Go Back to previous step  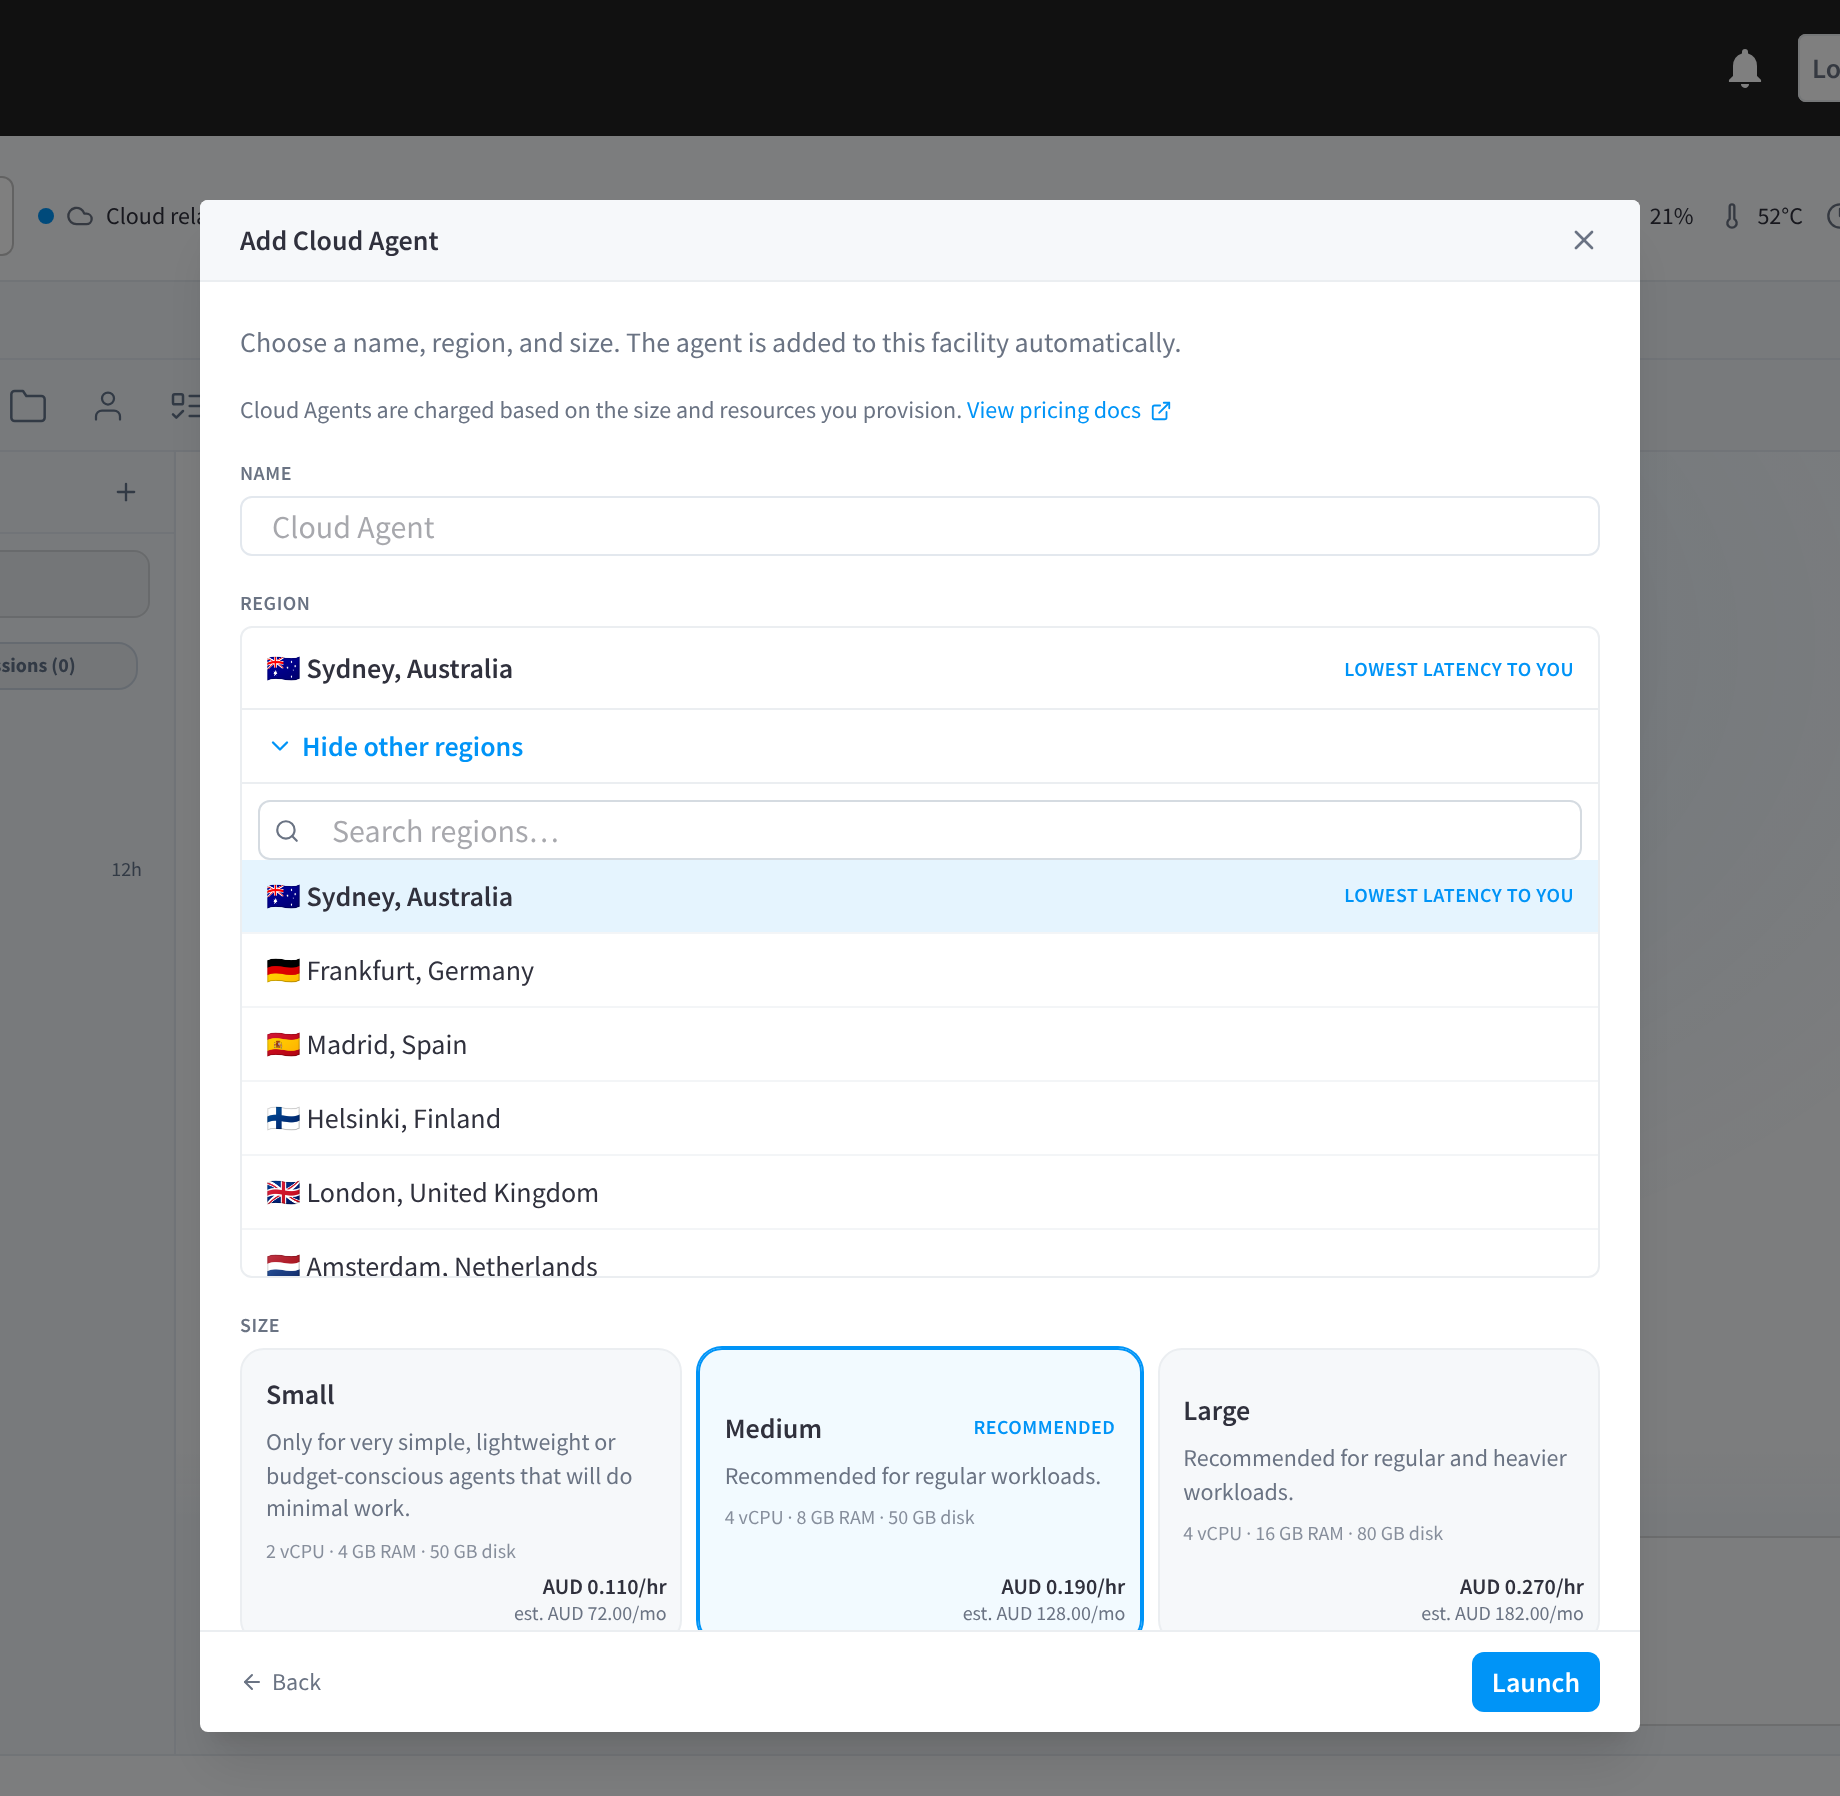pyautogui.click(x=281, y=1682)
